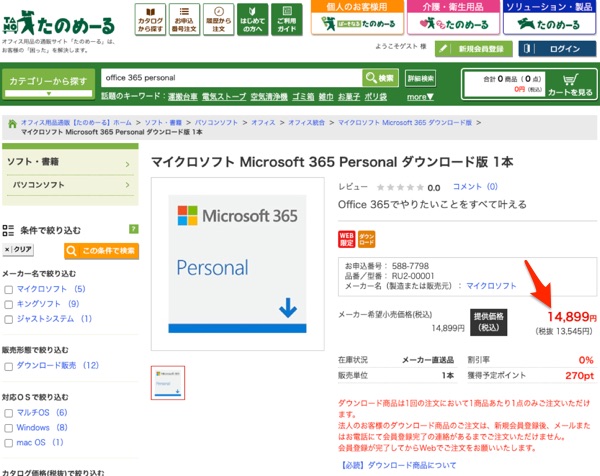Expand カテゴリーから探す dropdown
600x476 pixels.
point(48,84)
